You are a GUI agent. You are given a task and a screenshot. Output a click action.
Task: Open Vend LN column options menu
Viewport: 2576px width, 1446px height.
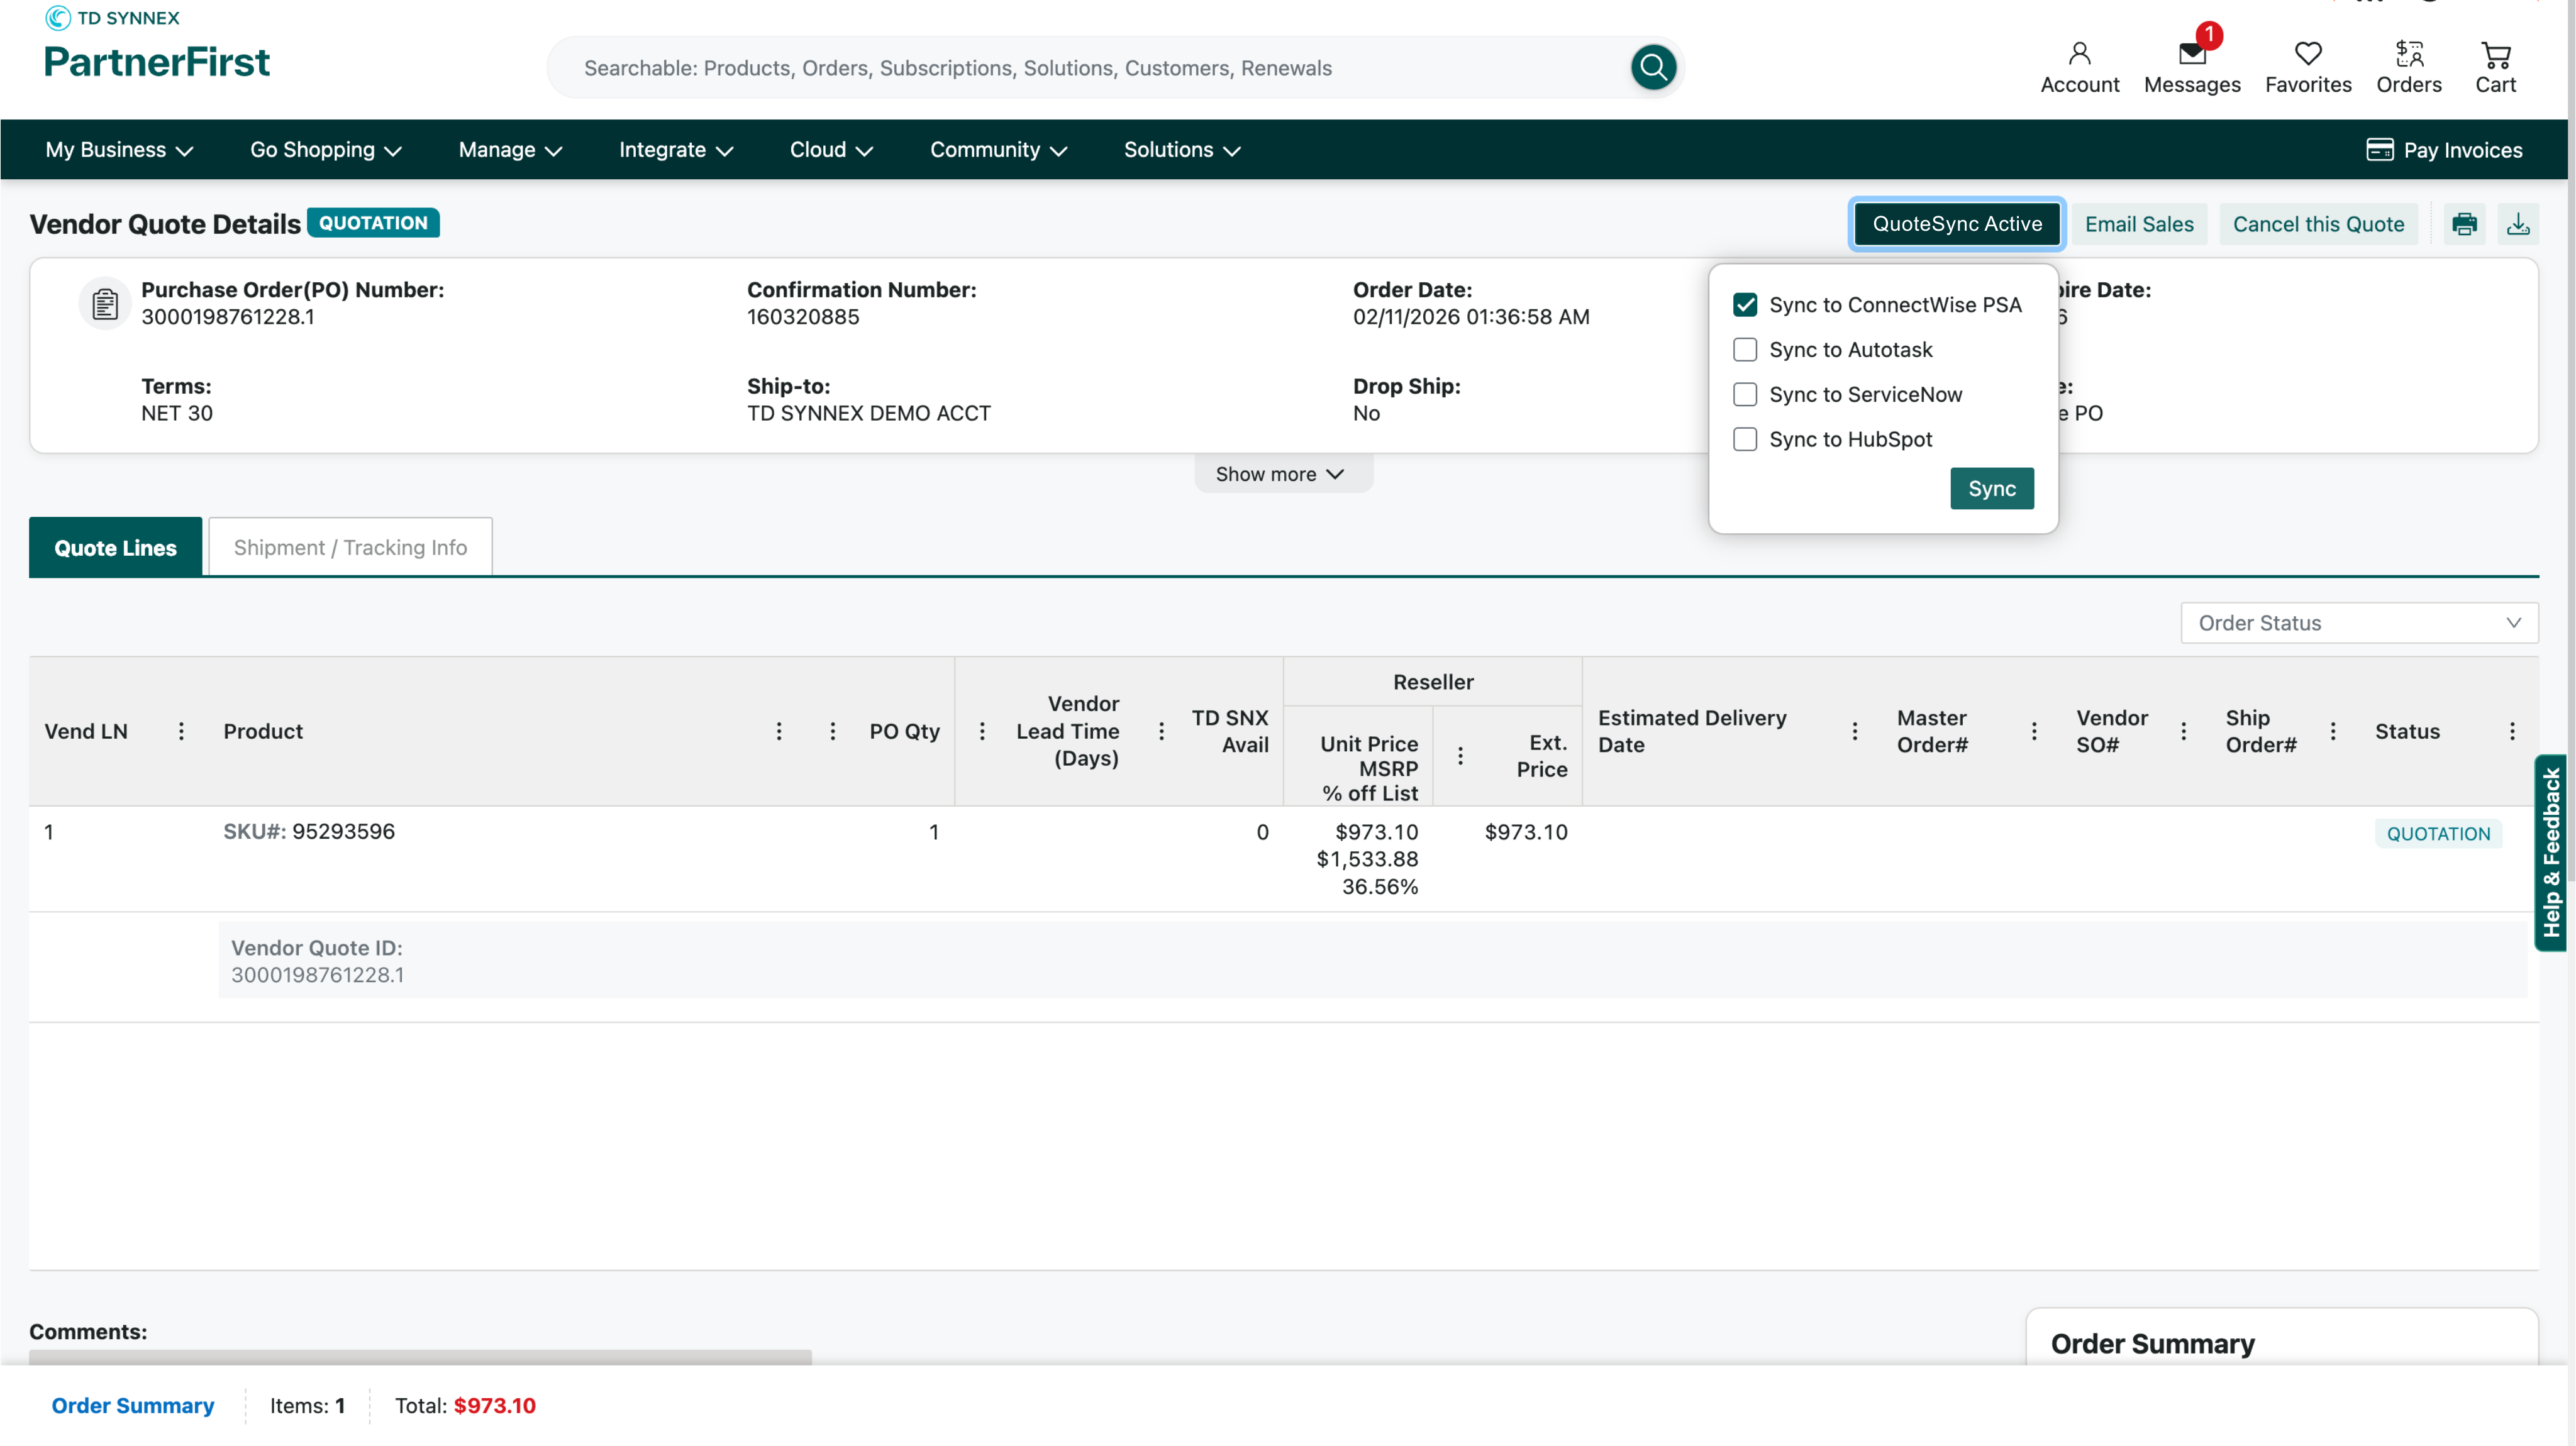tap(181, 731)
